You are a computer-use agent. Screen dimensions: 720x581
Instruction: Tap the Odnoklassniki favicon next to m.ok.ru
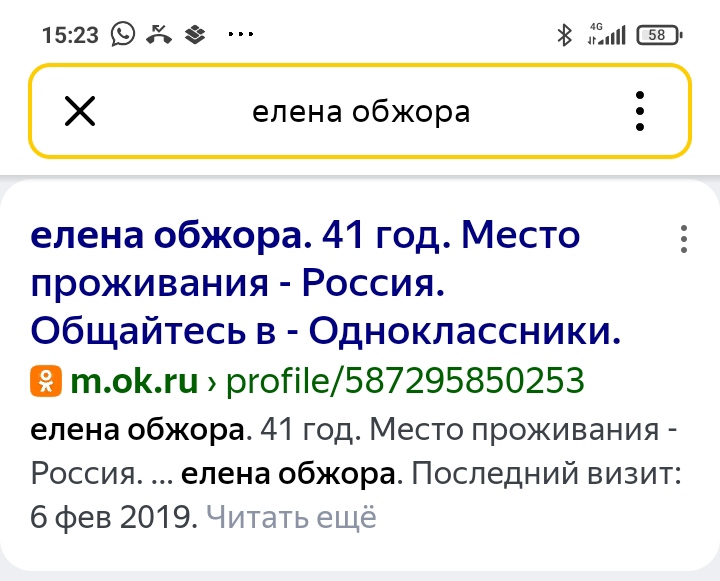point(45,381)
